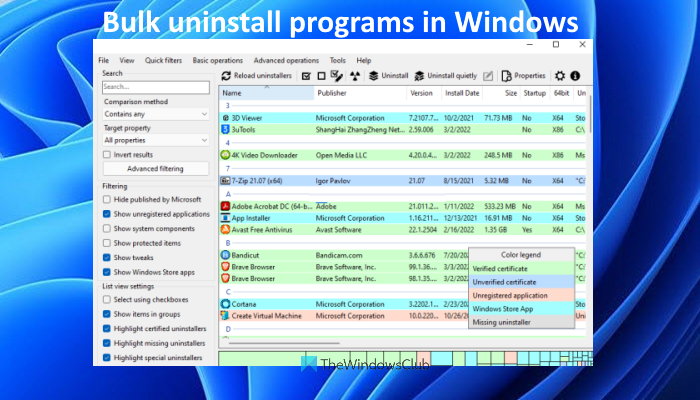Screen dimensions: 700x400
Task: Open the Tools menu
Action: tap(338, 60)
